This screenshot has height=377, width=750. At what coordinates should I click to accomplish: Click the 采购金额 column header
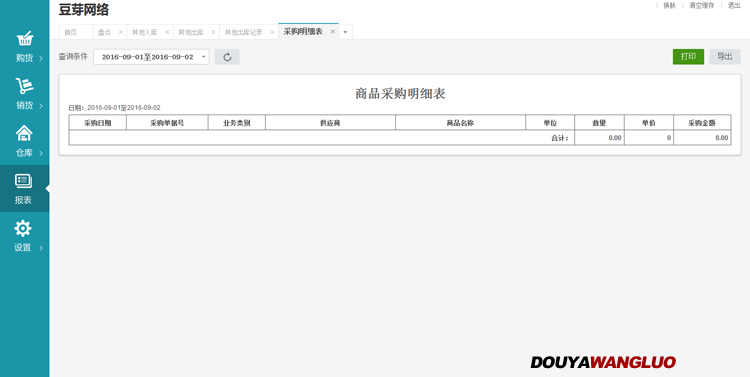(702, 122)
